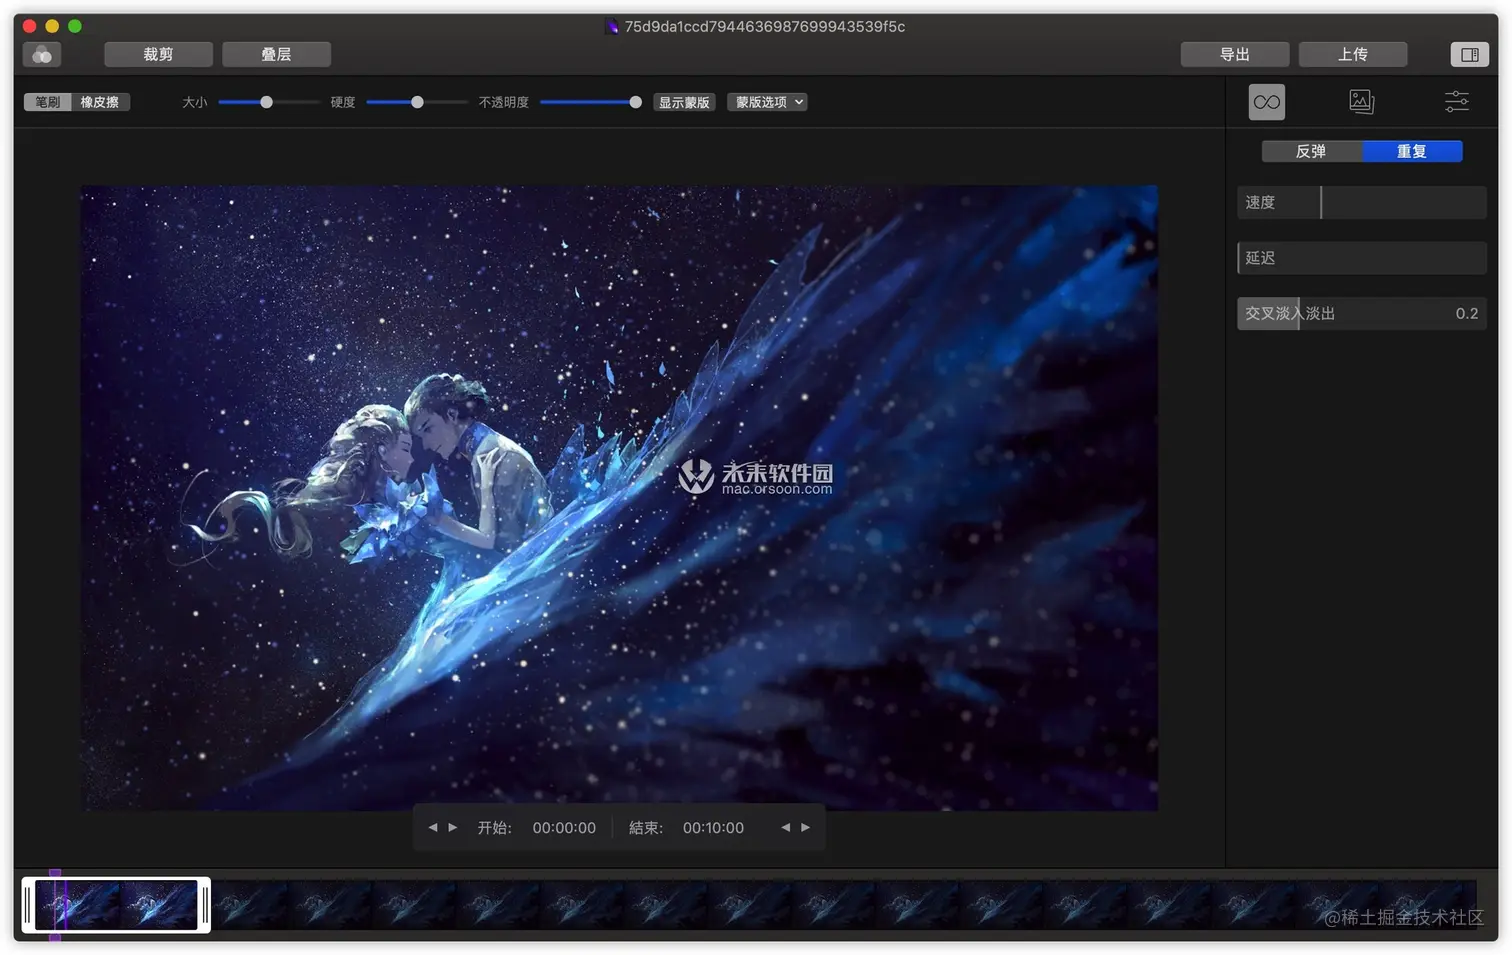The height and width of the screenshot is (955, 1512).
Task: Click the 速度 speed slider field
Action: click(1362, 202)
